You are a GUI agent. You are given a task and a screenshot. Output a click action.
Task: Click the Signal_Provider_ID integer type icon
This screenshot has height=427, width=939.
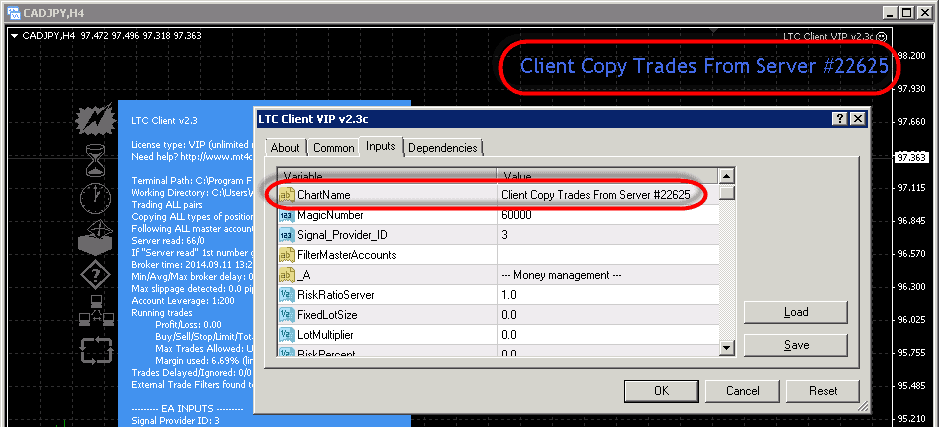click(x=287, y=235)
